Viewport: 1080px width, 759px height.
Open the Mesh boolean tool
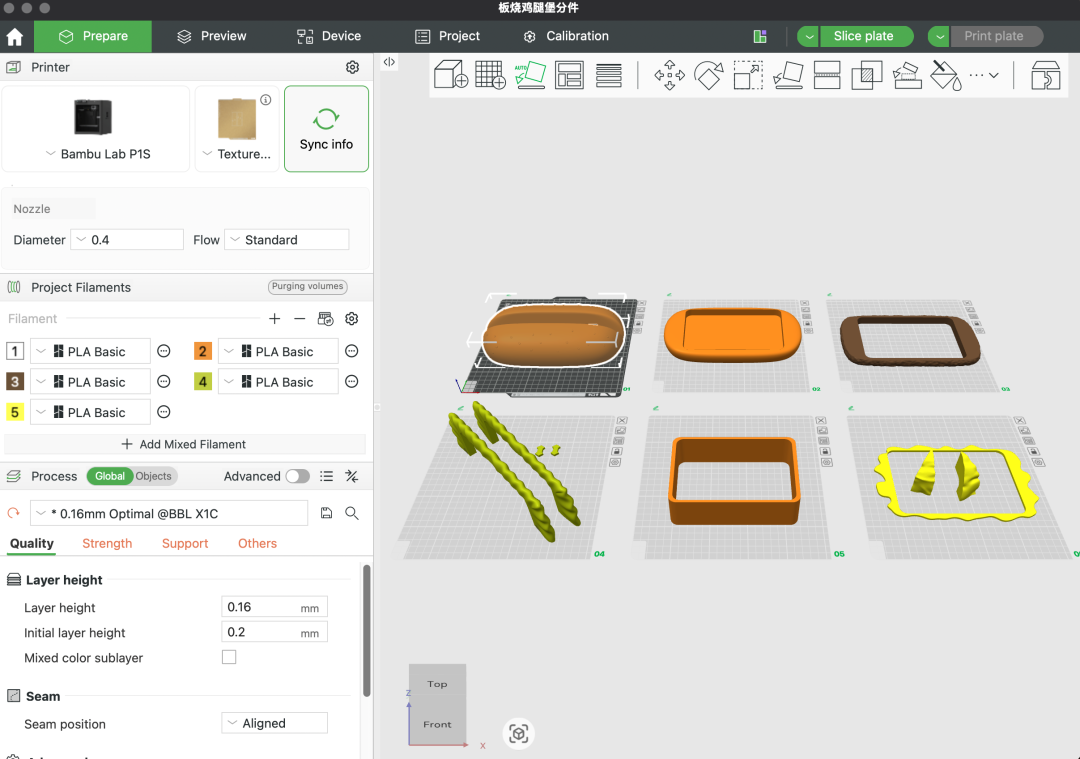tap(866, 75)
